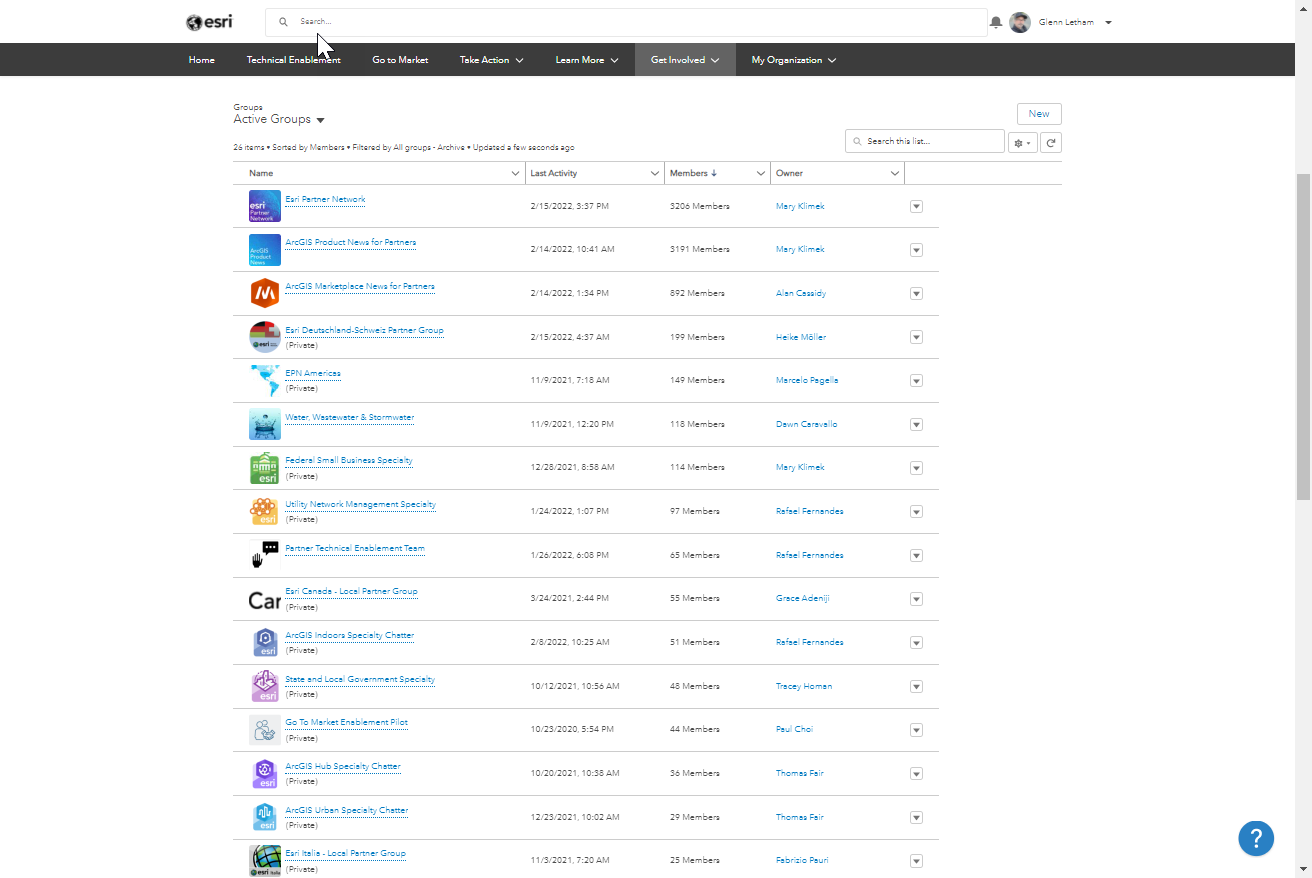The height and width of the screenshot is (878, 1312).
Task: Open row actions for Esri Partner Network
Action: coord(916,206)
